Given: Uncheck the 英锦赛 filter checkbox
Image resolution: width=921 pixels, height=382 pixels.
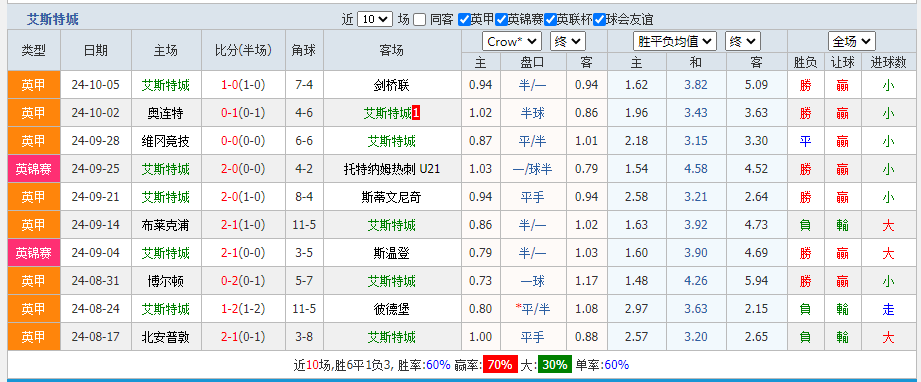Looking at the screenshot, I should 501,20.
